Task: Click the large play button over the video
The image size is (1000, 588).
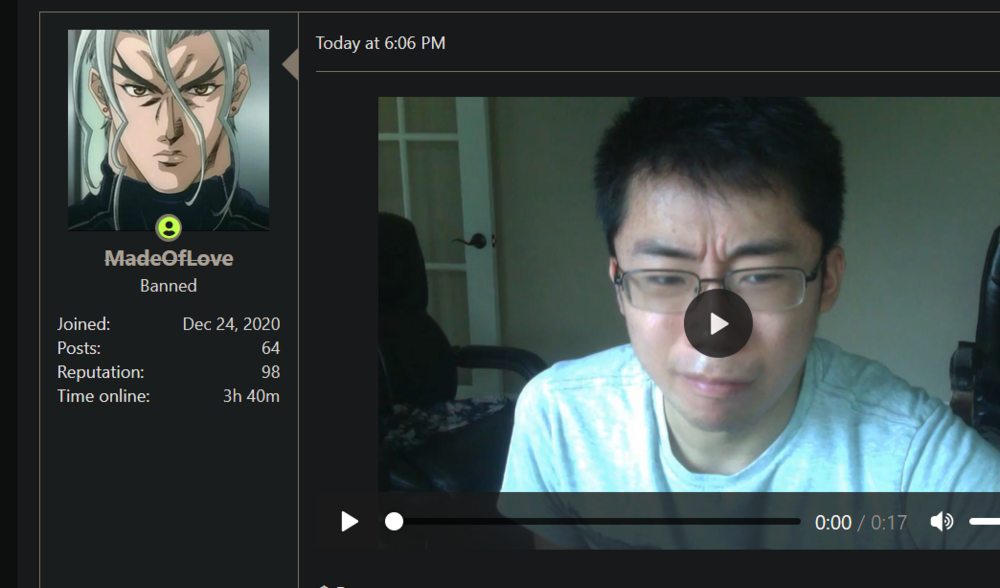Action: point(718,323)
